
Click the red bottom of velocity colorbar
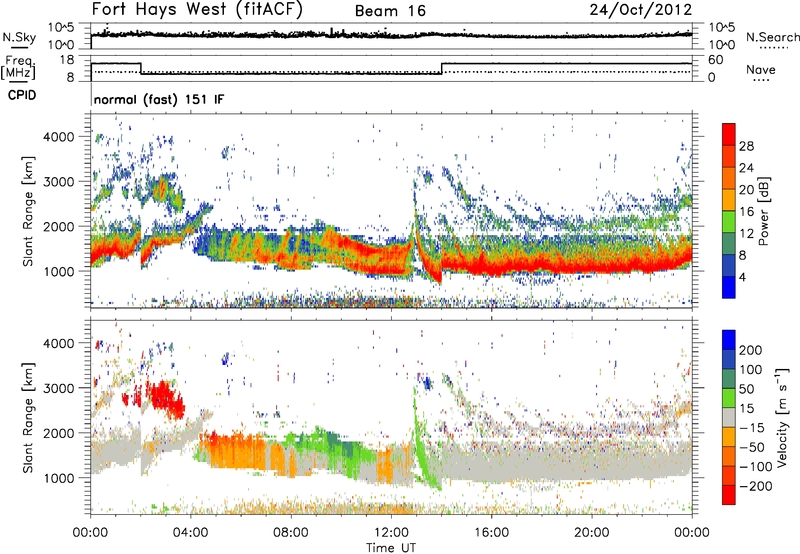point(729,495)
